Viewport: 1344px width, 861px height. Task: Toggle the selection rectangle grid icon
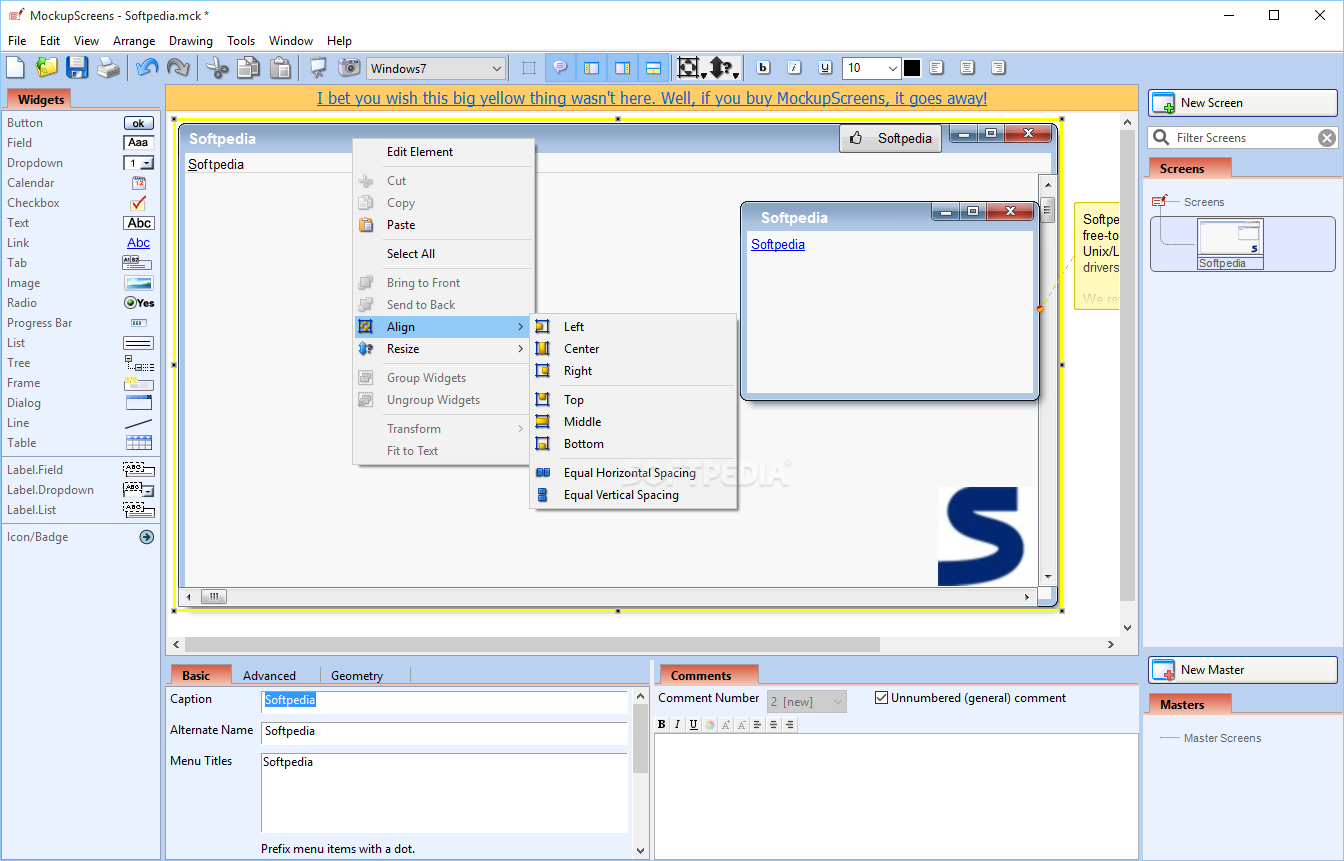[529, 68]
